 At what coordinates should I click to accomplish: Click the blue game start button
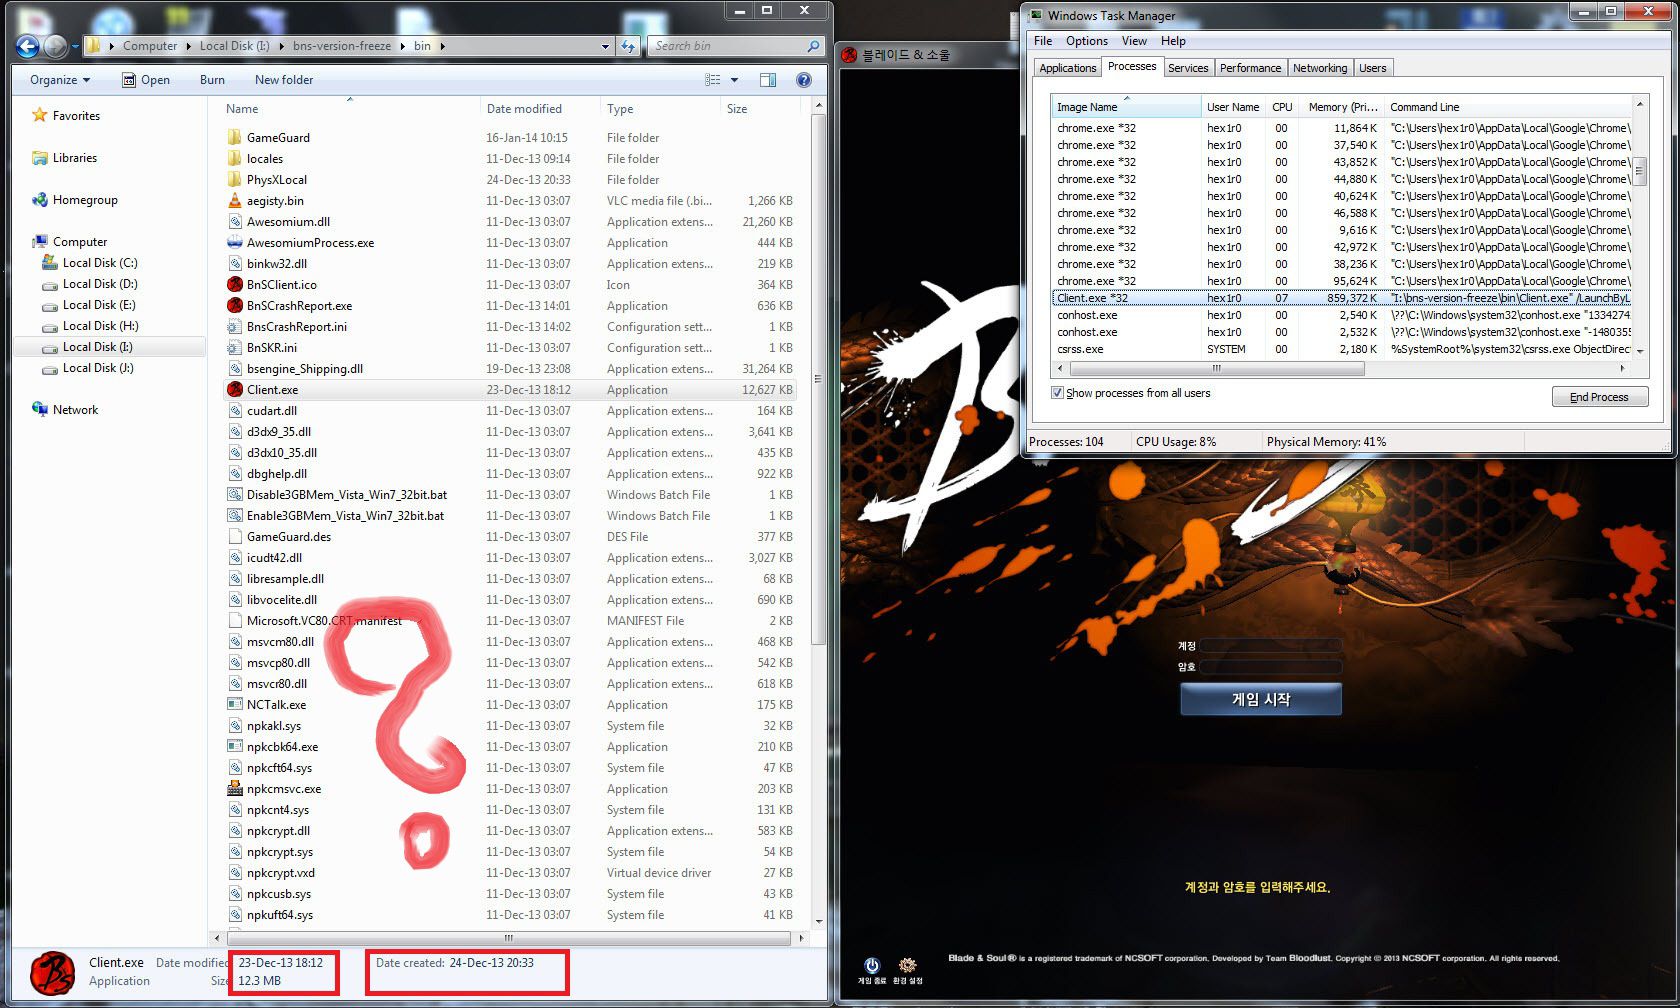1261,699
